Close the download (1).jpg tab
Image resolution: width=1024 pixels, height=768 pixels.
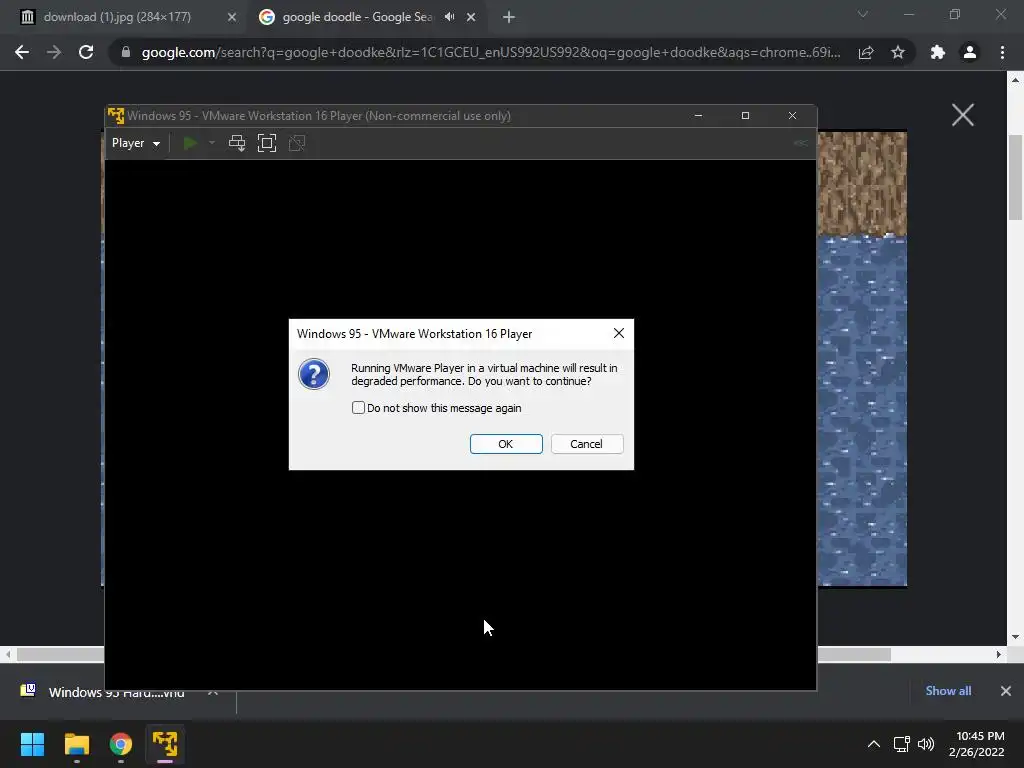point(232,18)
